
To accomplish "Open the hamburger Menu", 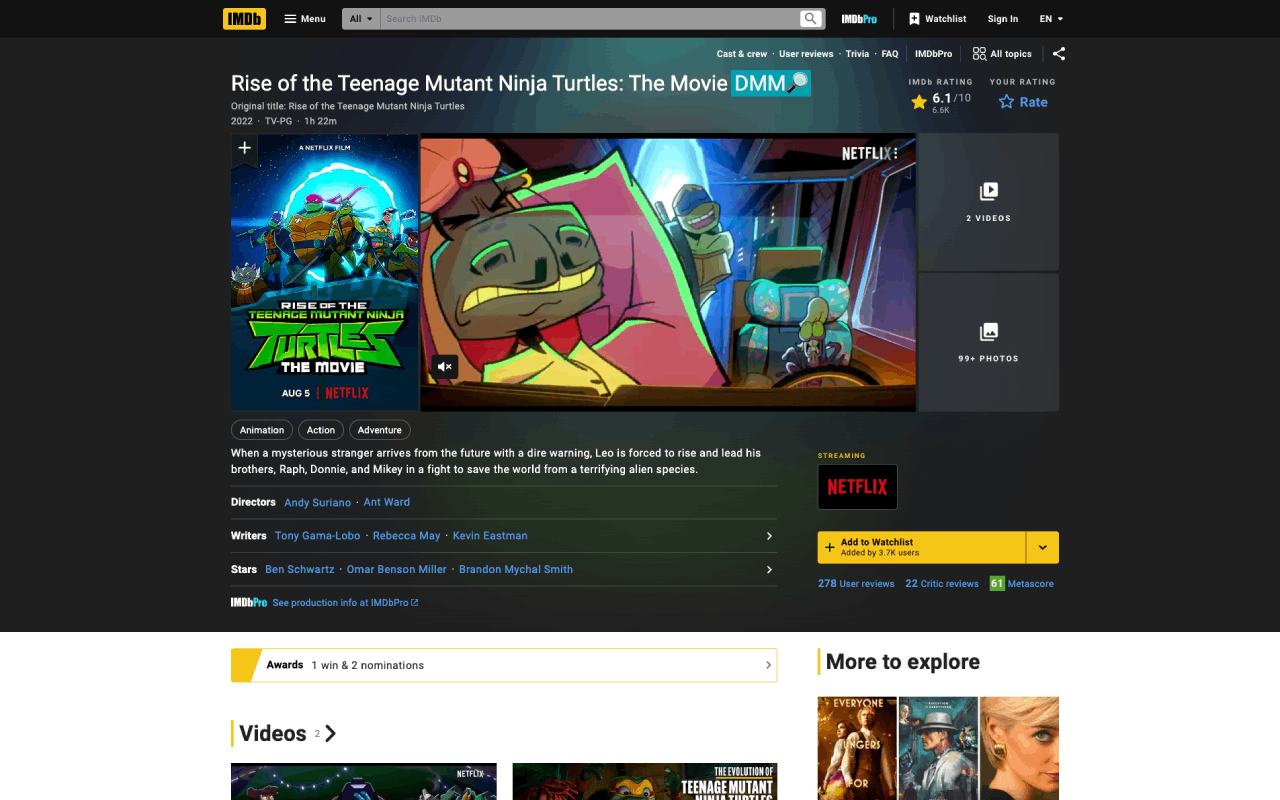I will 305,19.
